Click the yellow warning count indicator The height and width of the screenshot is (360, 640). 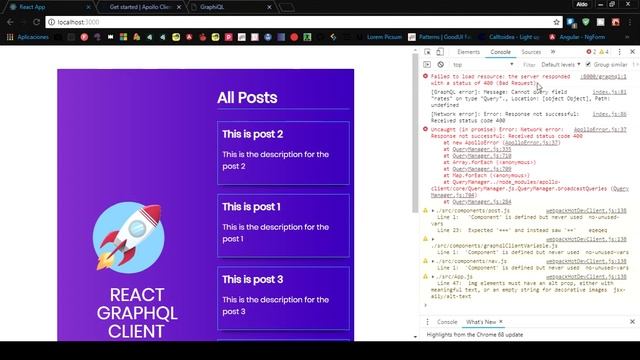[x=604, y=52]
